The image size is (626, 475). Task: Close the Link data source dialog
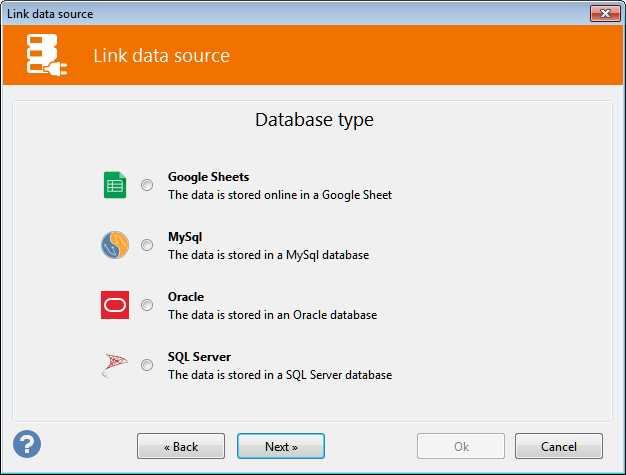pyautogui.click(x=605, y=14)
